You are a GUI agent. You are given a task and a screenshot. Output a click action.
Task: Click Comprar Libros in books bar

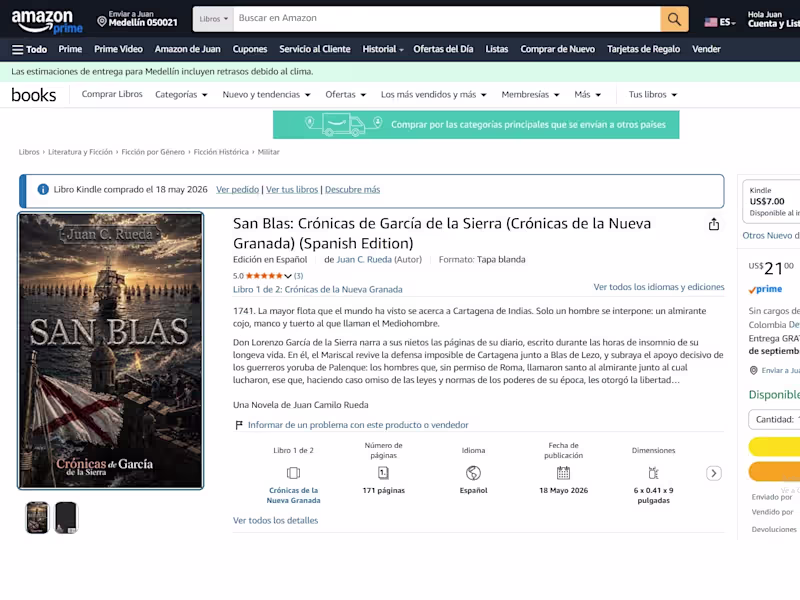pyautogui.click(x=112, y=94)
